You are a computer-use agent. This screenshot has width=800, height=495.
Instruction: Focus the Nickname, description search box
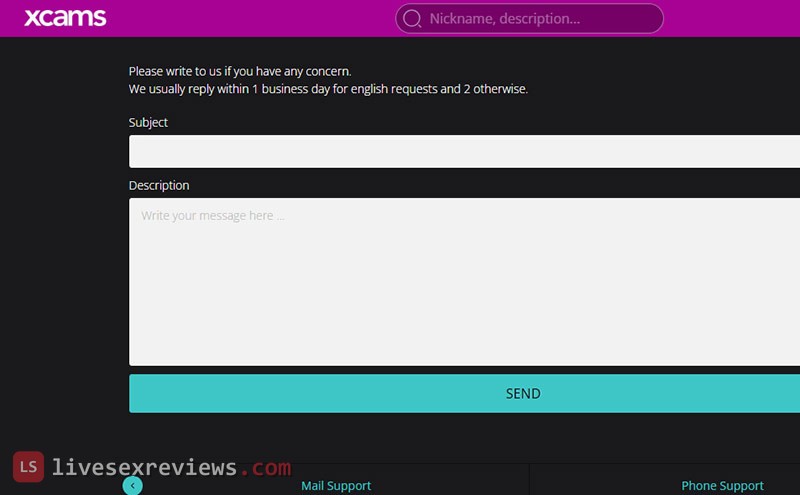pos(529,18)
